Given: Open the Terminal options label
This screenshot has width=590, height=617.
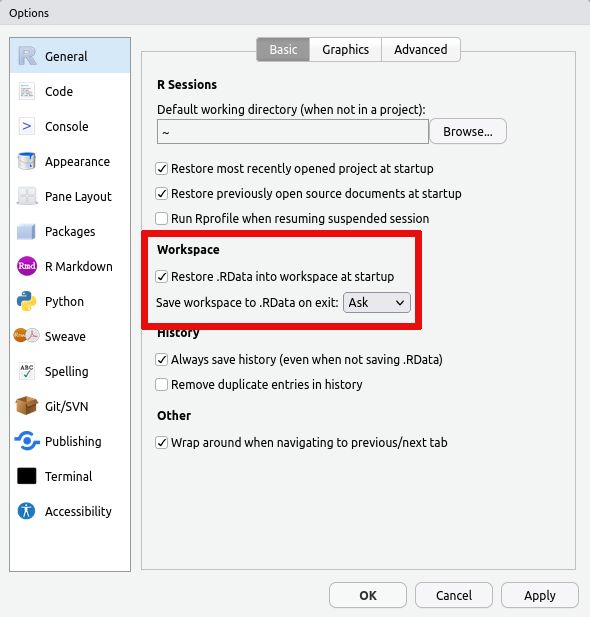Looking at the screenshot, I should pos(68,477).
